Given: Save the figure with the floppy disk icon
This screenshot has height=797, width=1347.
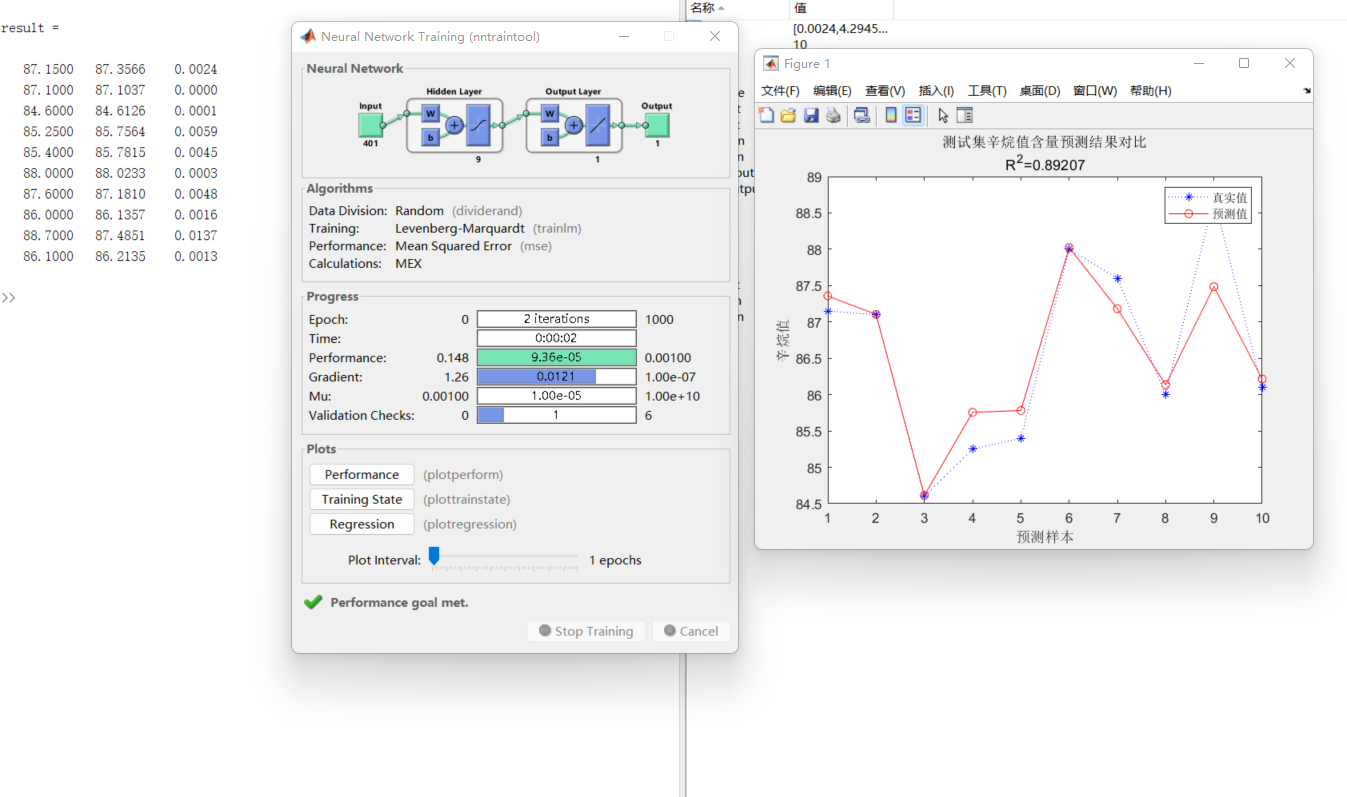Looking at the screenshot, I should point(811,115).
